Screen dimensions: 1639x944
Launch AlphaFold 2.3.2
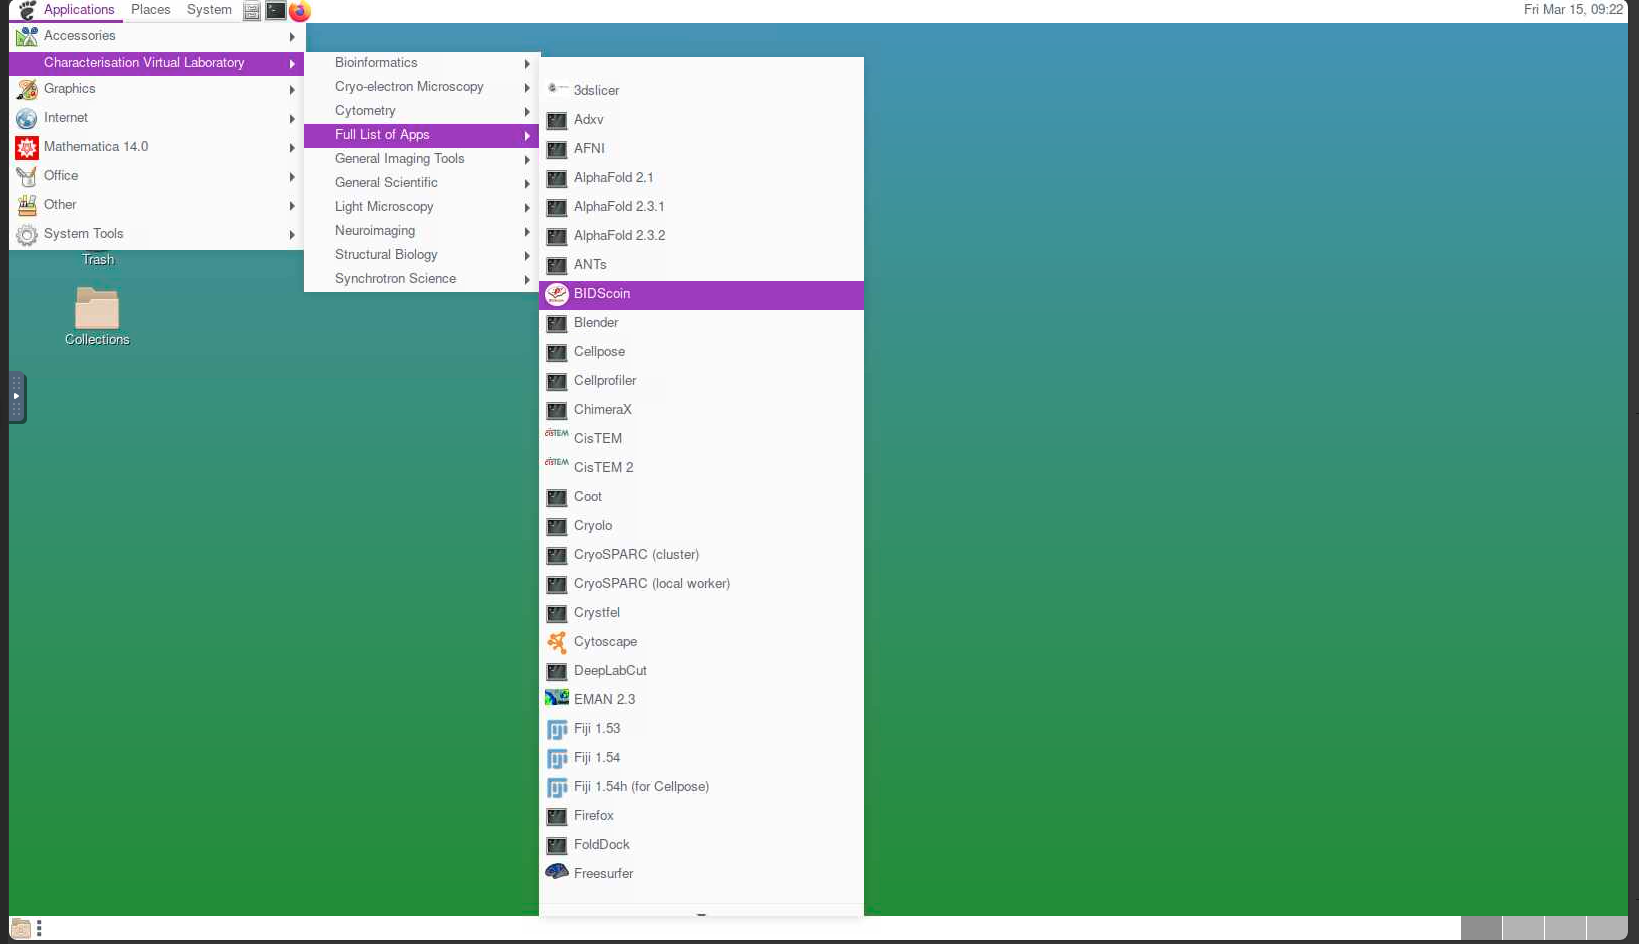pos(701,236)
